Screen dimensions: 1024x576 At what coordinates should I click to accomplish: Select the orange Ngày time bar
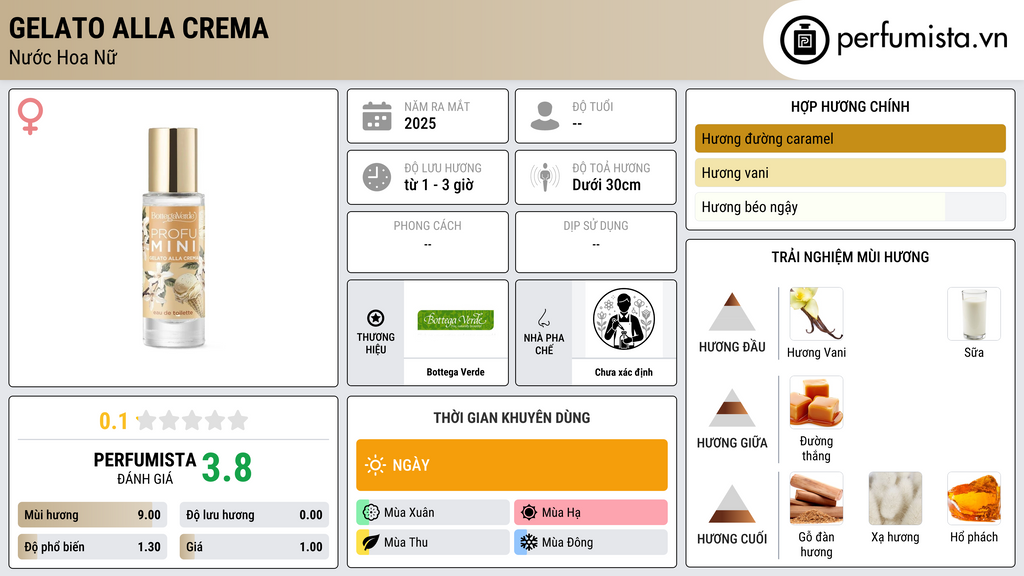pos(512,465)
